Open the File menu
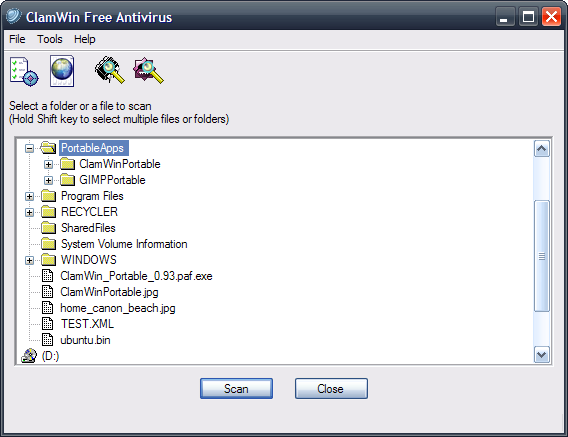 coord(17,39)
